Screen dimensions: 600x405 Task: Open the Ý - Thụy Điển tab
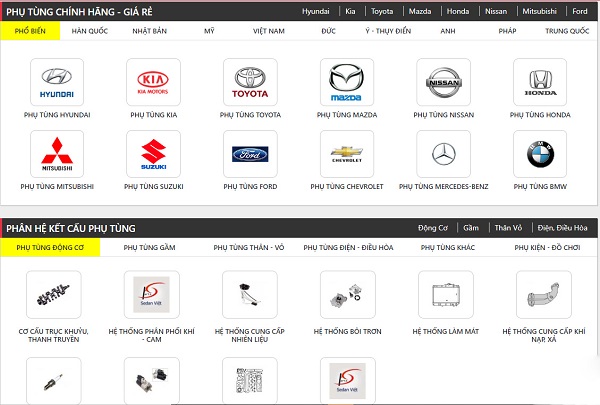tap(388, 31)
